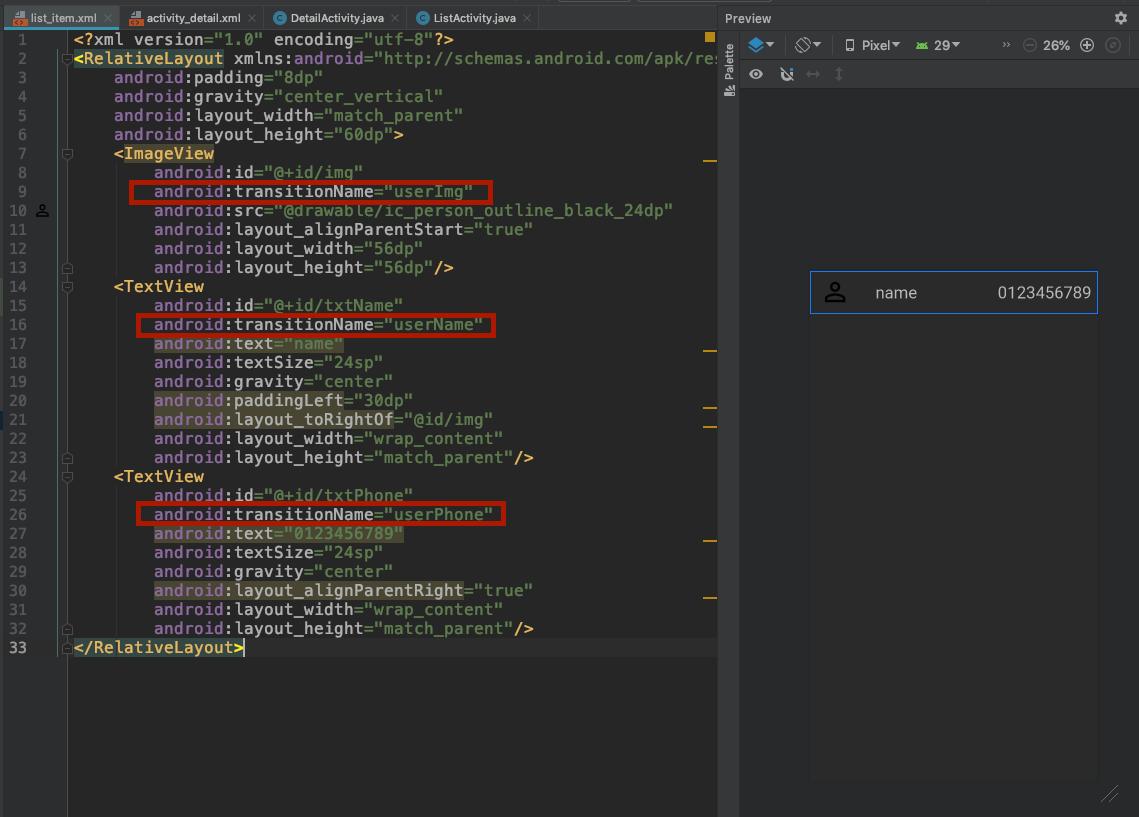Click the android:id="@+id/txtPhone" line
This screenshot has width=1139, height=817.
283,496
